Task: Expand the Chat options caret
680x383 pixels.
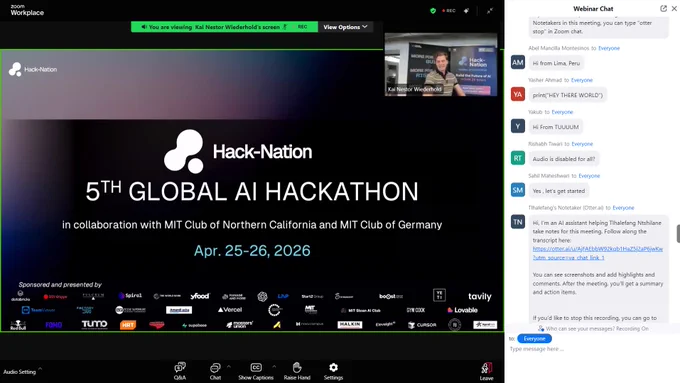Action: (x=229, y=367)
